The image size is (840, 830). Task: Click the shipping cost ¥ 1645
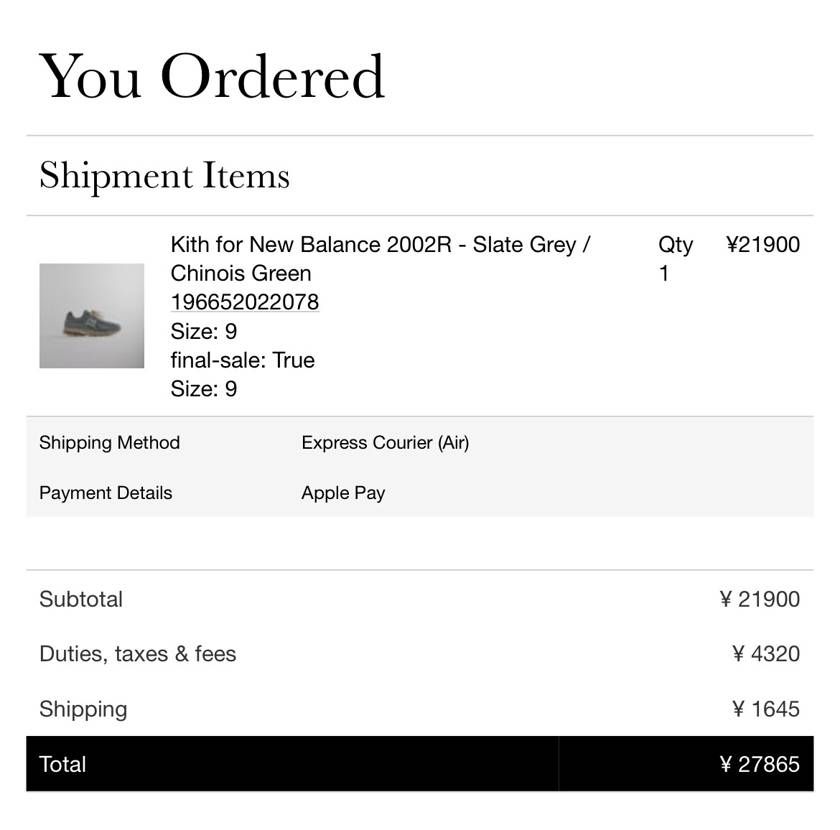pos(766,709)
